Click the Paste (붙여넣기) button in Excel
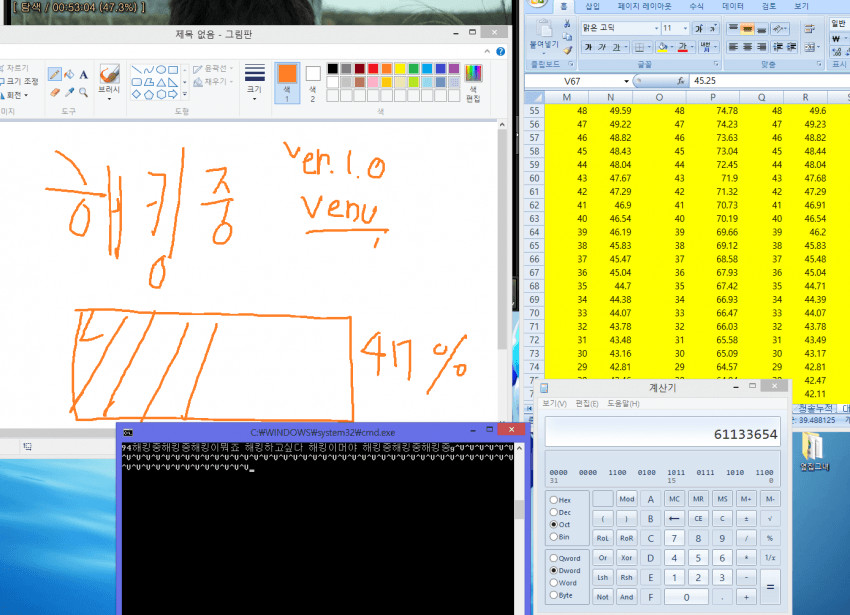 [544, 35]
